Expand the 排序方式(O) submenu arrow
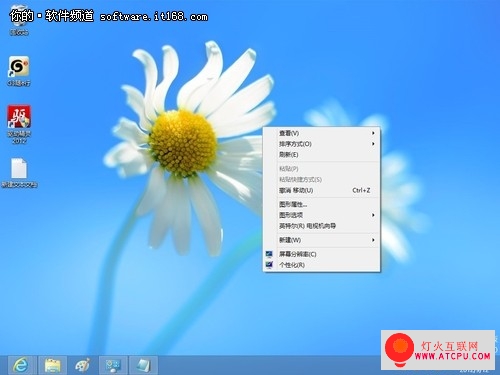Viewport: 500px width, 375px height. (x=373, y=144)
